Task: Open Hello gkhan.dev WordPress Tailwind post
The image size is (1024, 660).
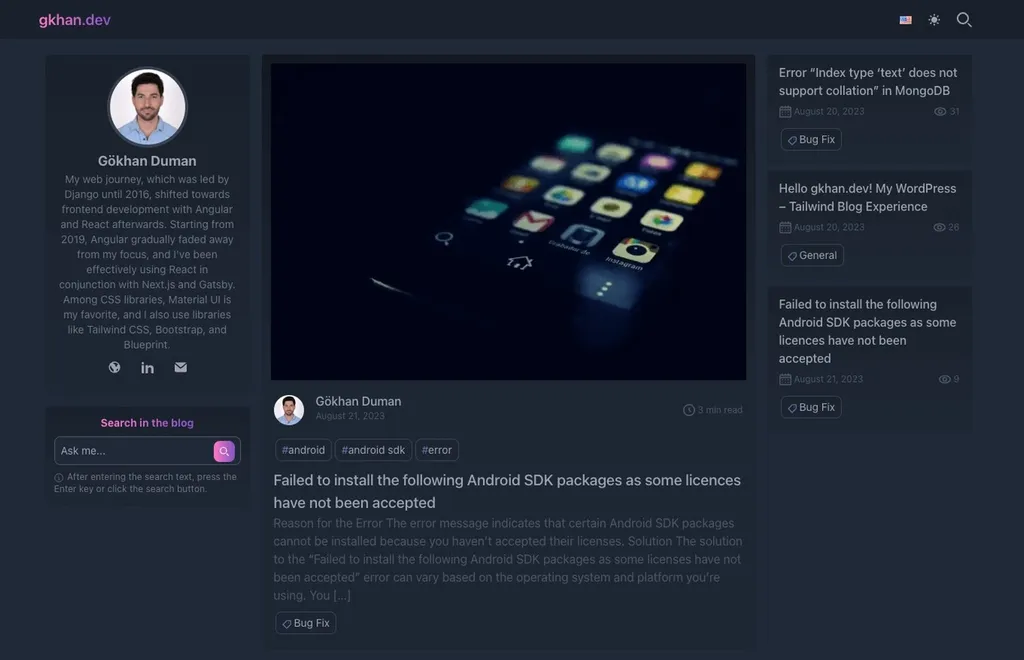Action: tap(867, 197)
